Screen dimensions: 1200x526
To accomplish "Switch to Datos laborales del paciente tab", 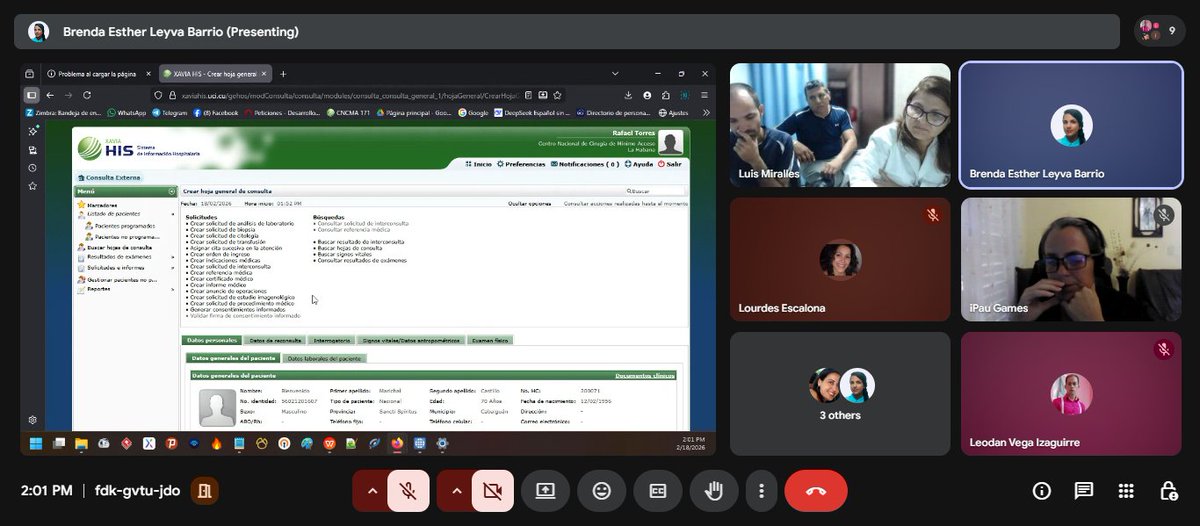I will (324, 358).
